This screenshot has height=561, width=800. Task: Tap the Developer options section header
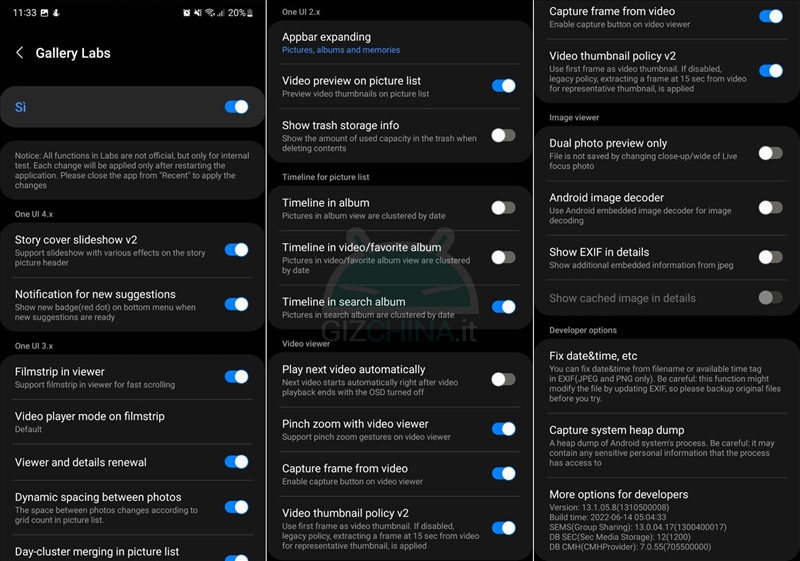(x=583, y=330)
